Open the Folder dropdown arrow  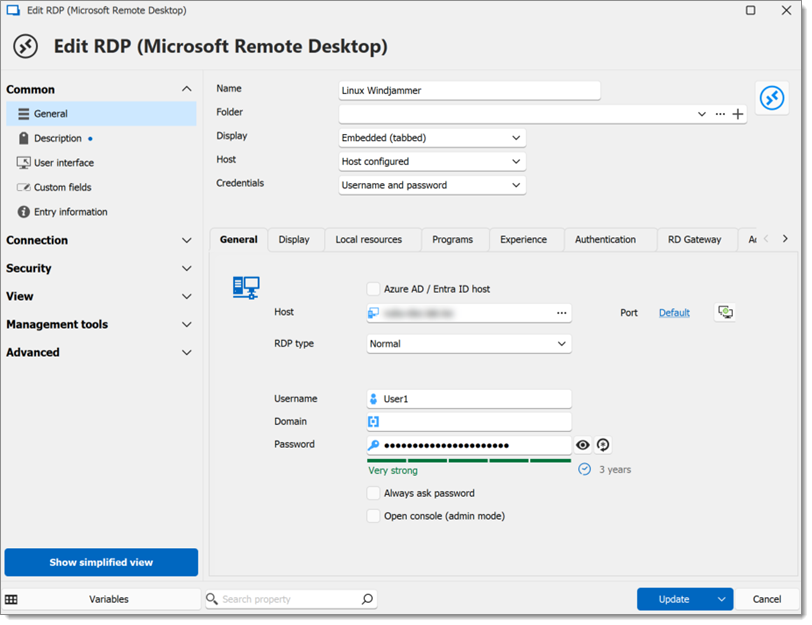(x=702, y=114)
